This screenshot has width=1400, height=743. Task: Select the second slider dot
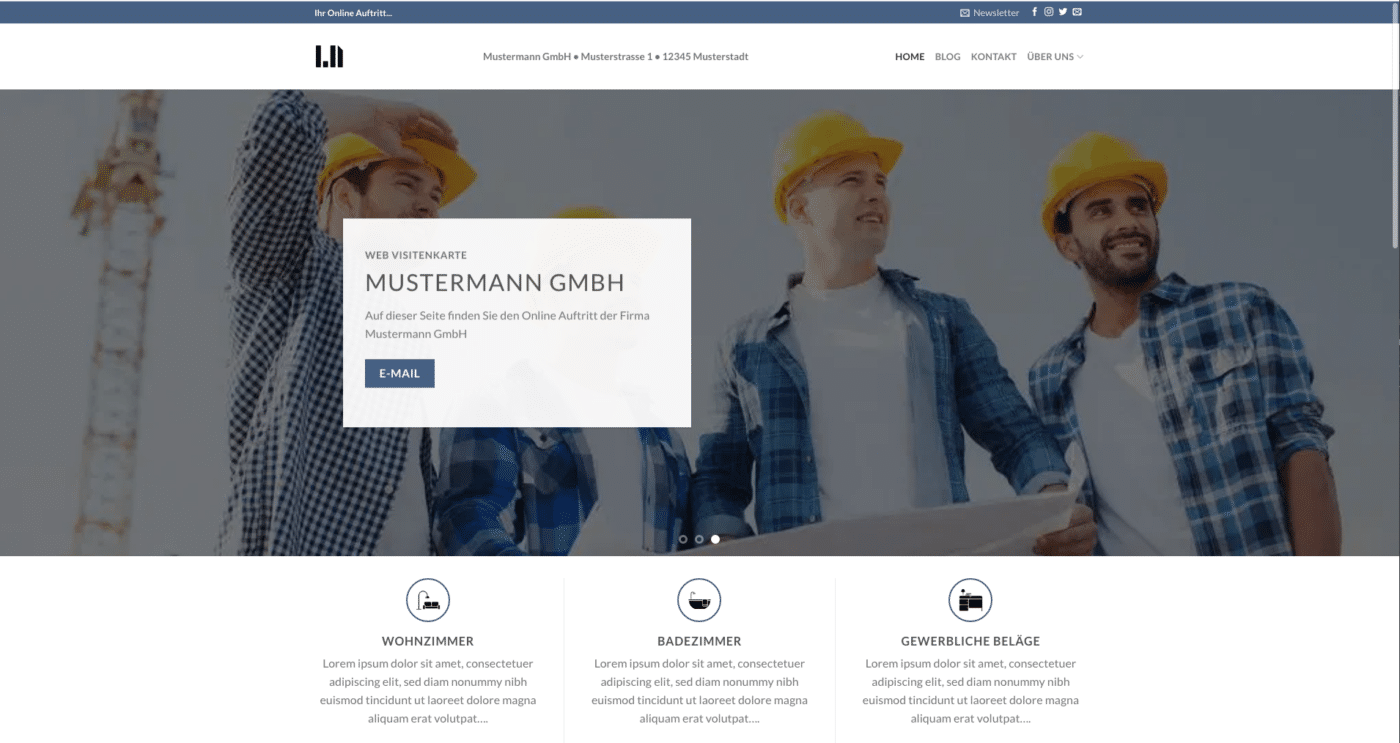[699, 539]
